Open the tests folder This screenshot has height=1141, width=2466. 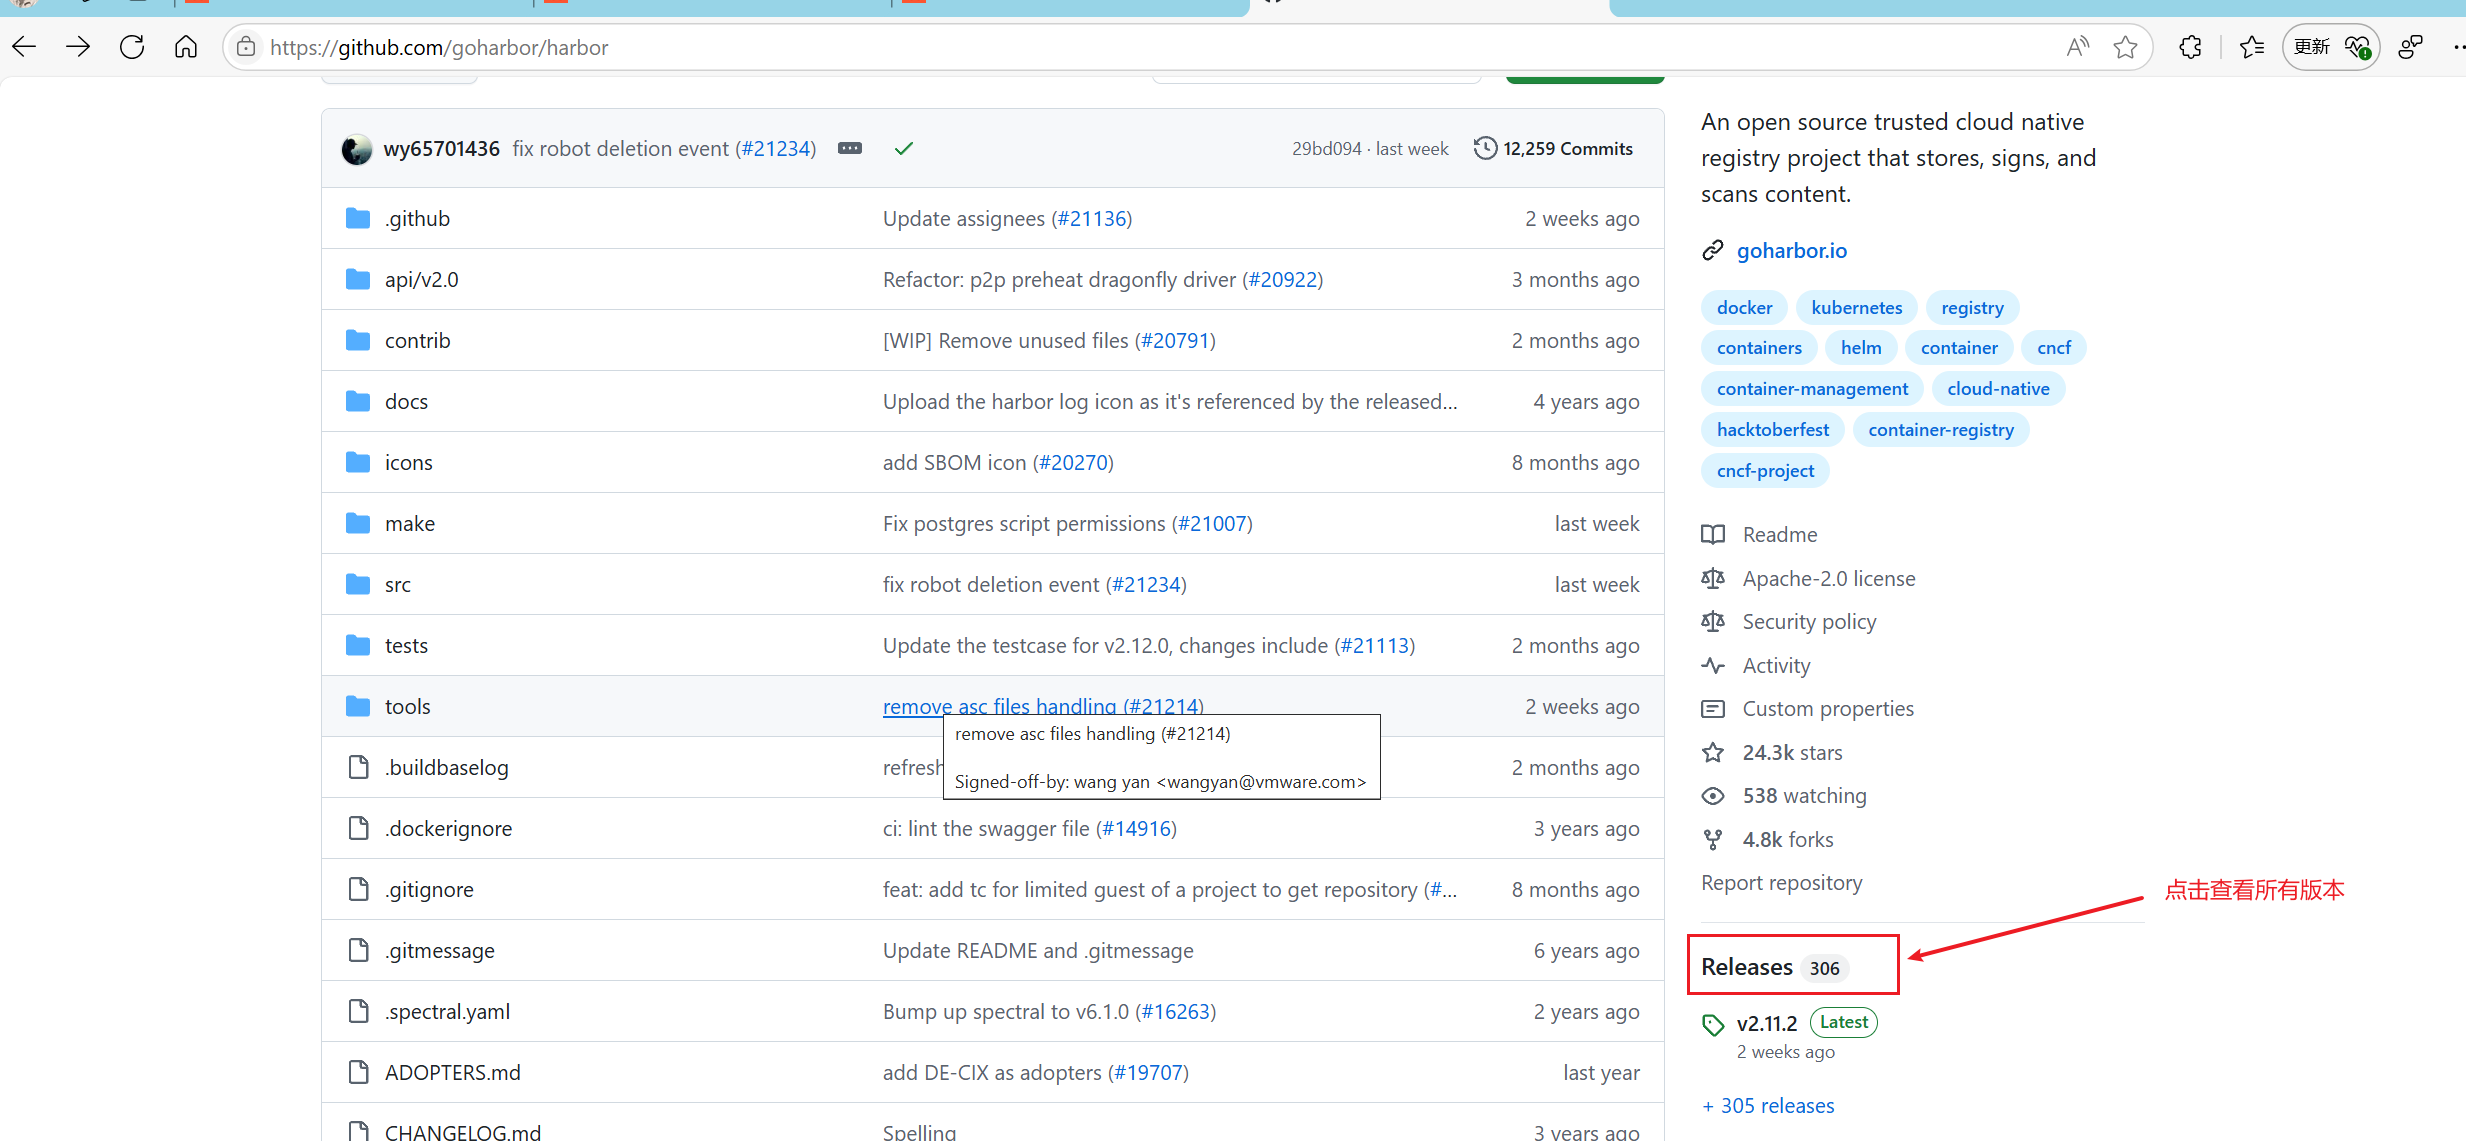(406, 646)
